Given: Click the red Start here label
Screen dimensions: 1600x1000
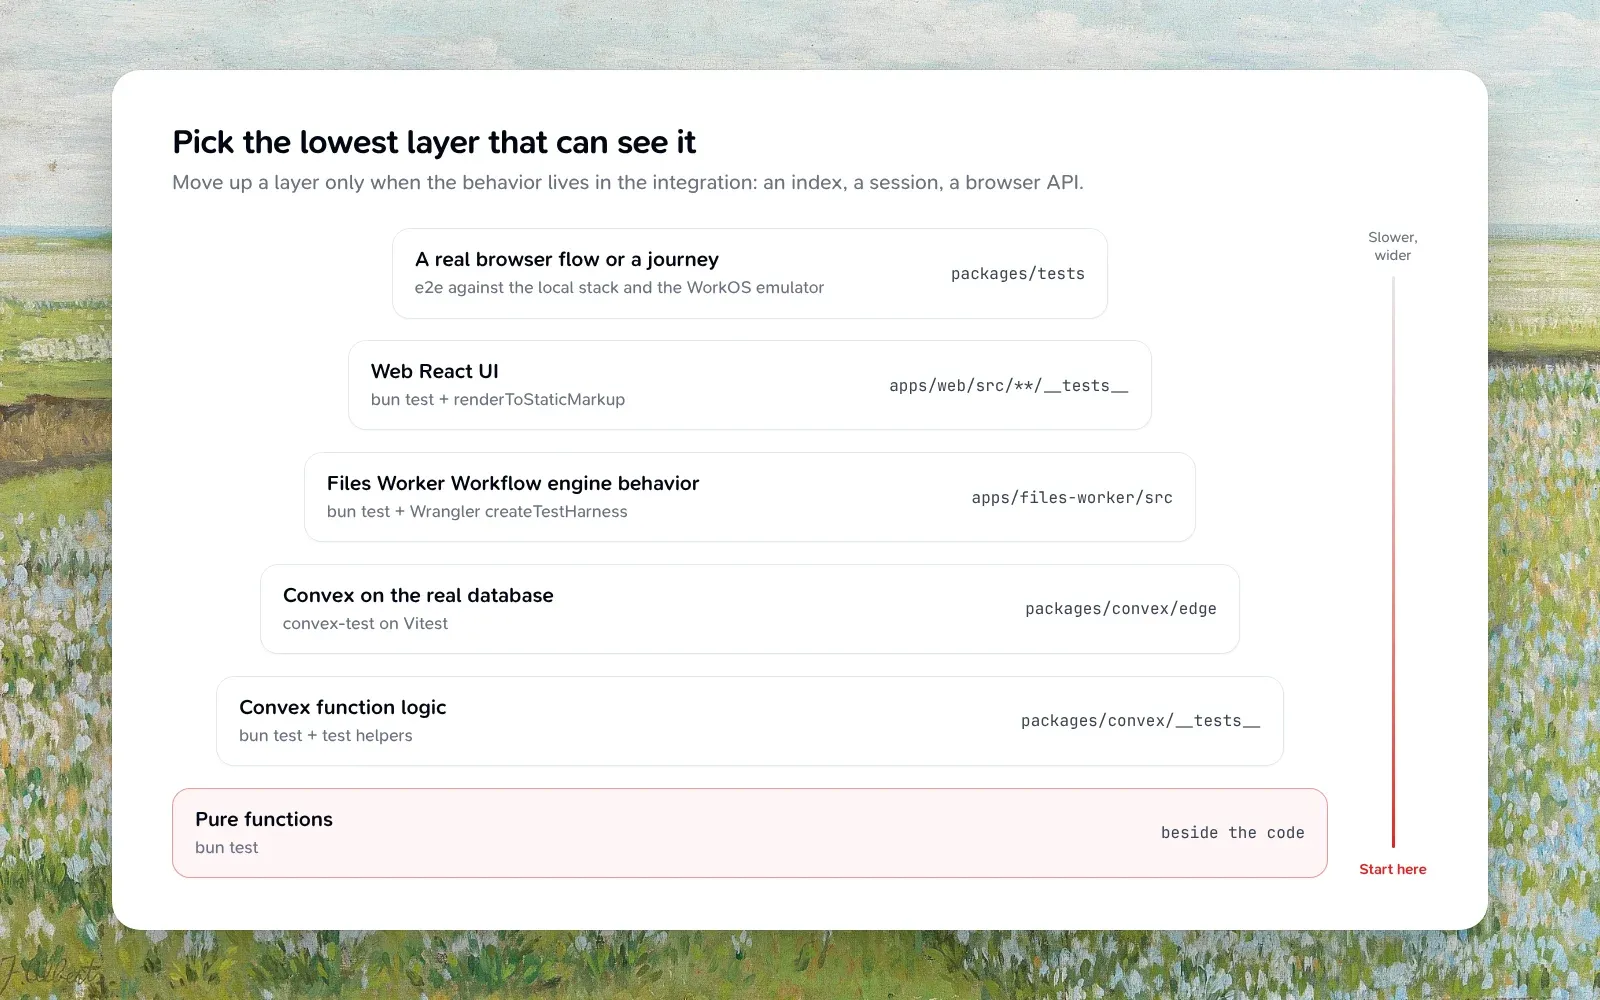Looking at the screenshot, I should [1392, 869].
